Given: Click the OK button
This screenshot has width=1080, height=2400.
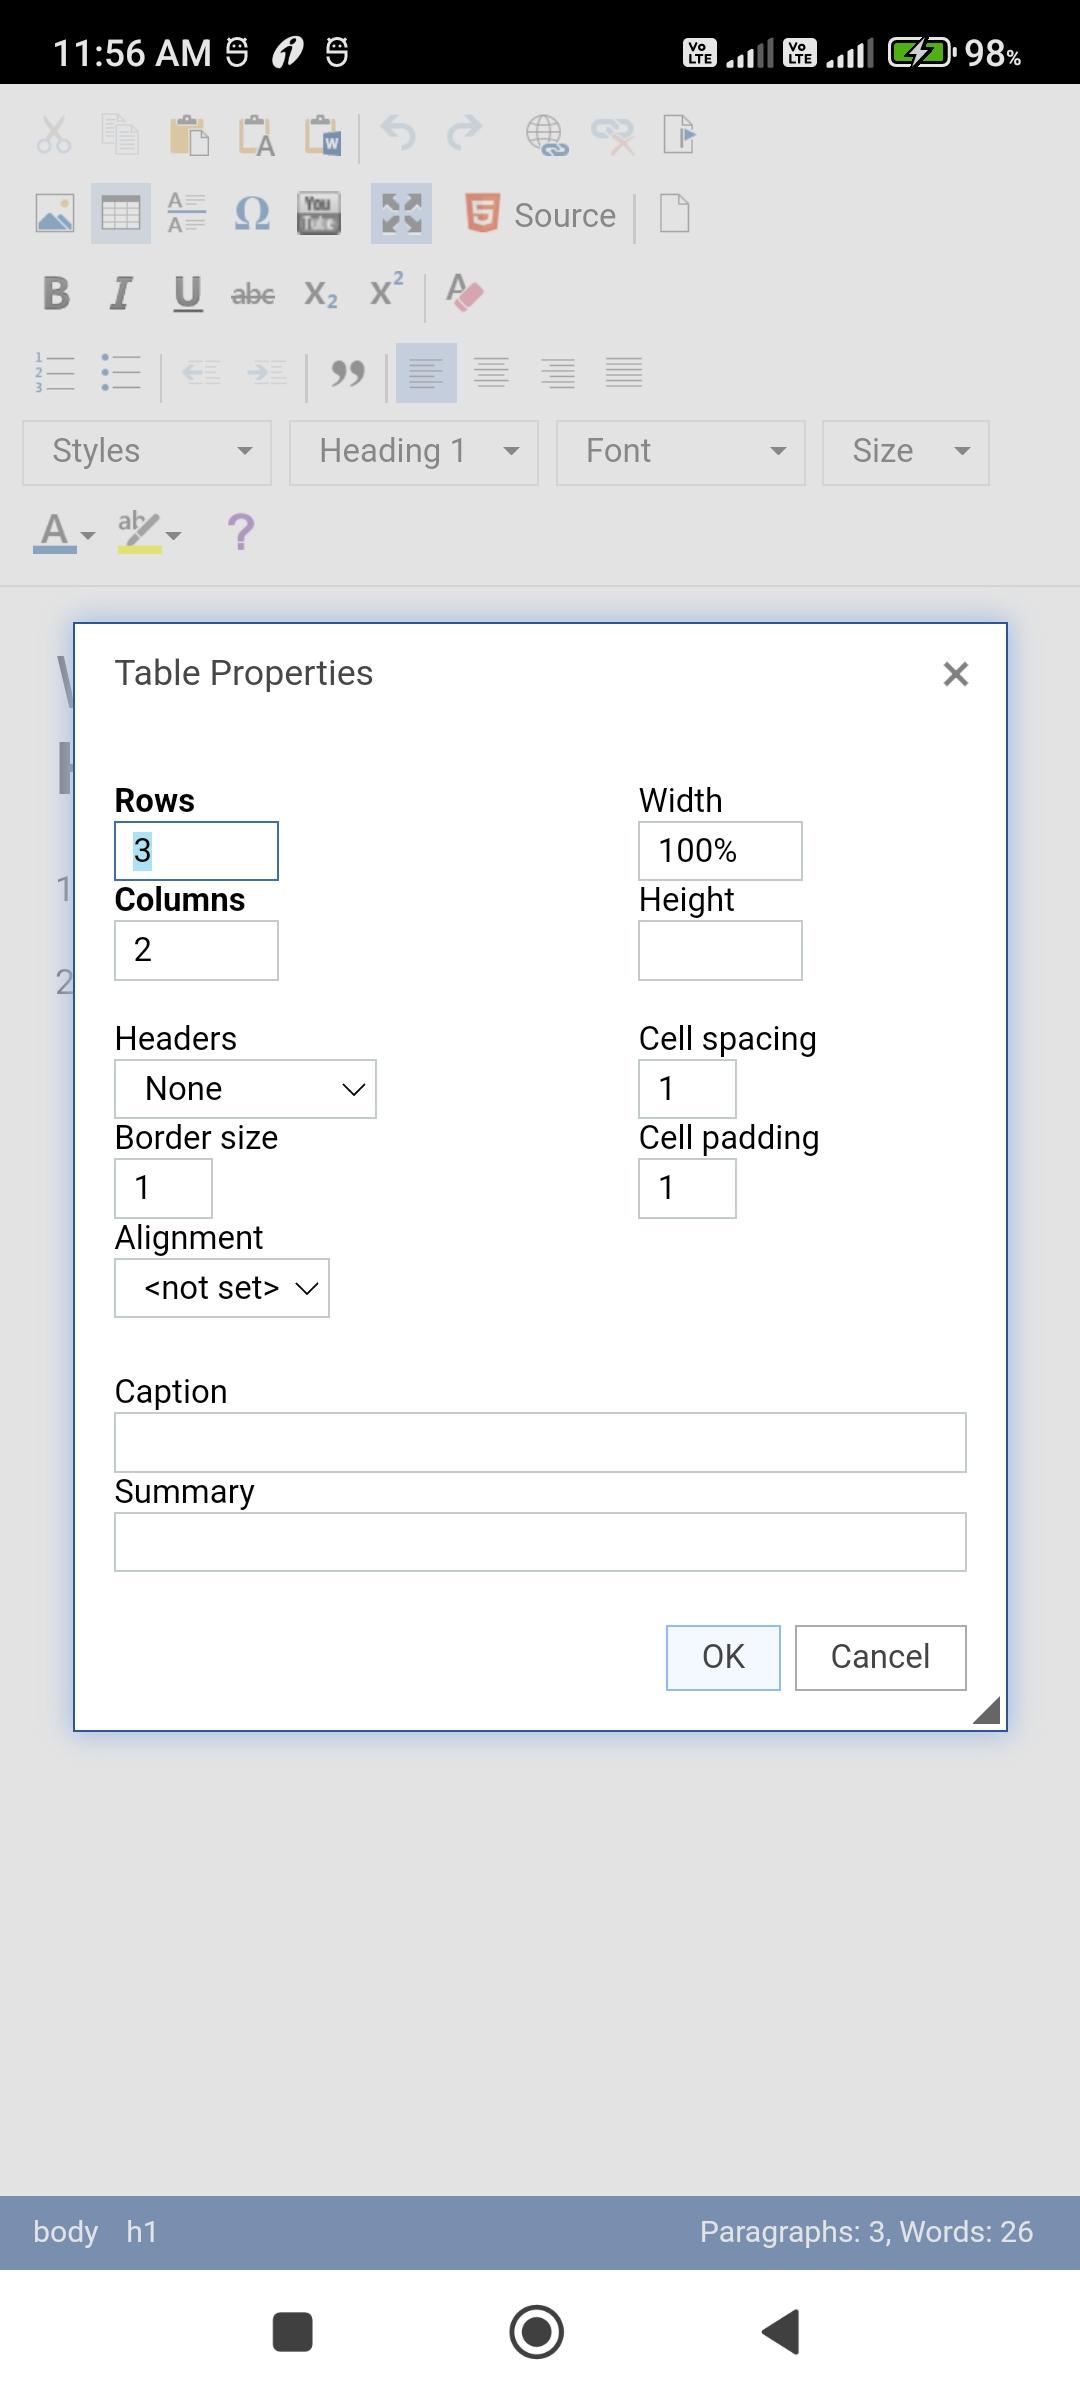Looking at the screenshot, I should pyautogui.click(x=723, y=1657).
